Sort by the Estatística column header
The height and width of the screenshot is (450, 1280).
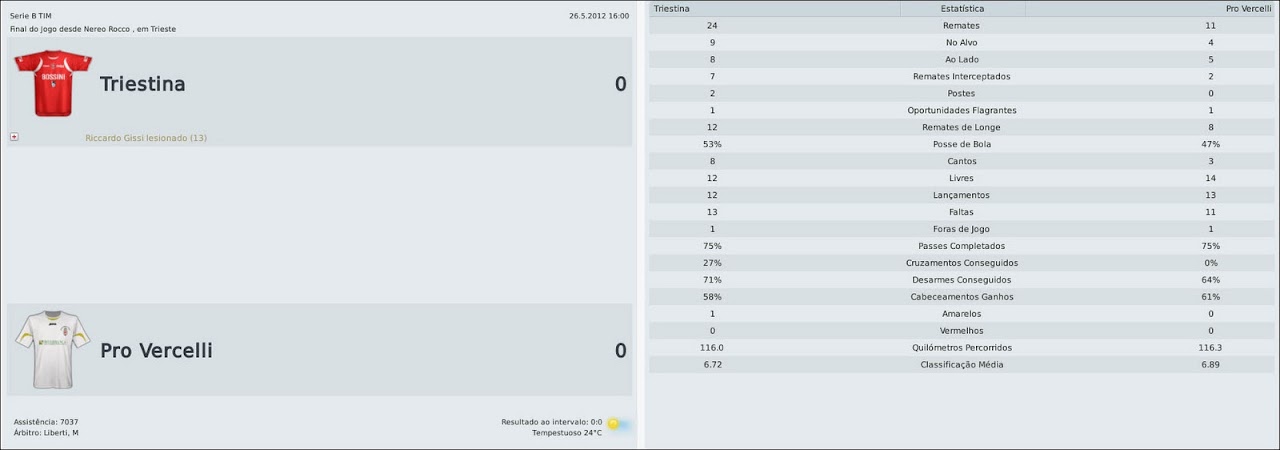(x=962, y=8)
